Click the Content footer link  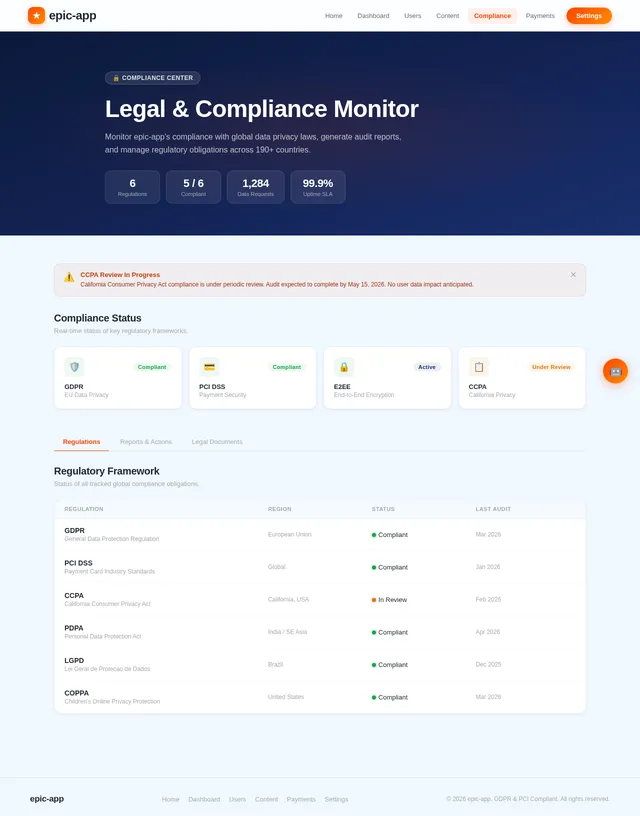pos(266,799)
